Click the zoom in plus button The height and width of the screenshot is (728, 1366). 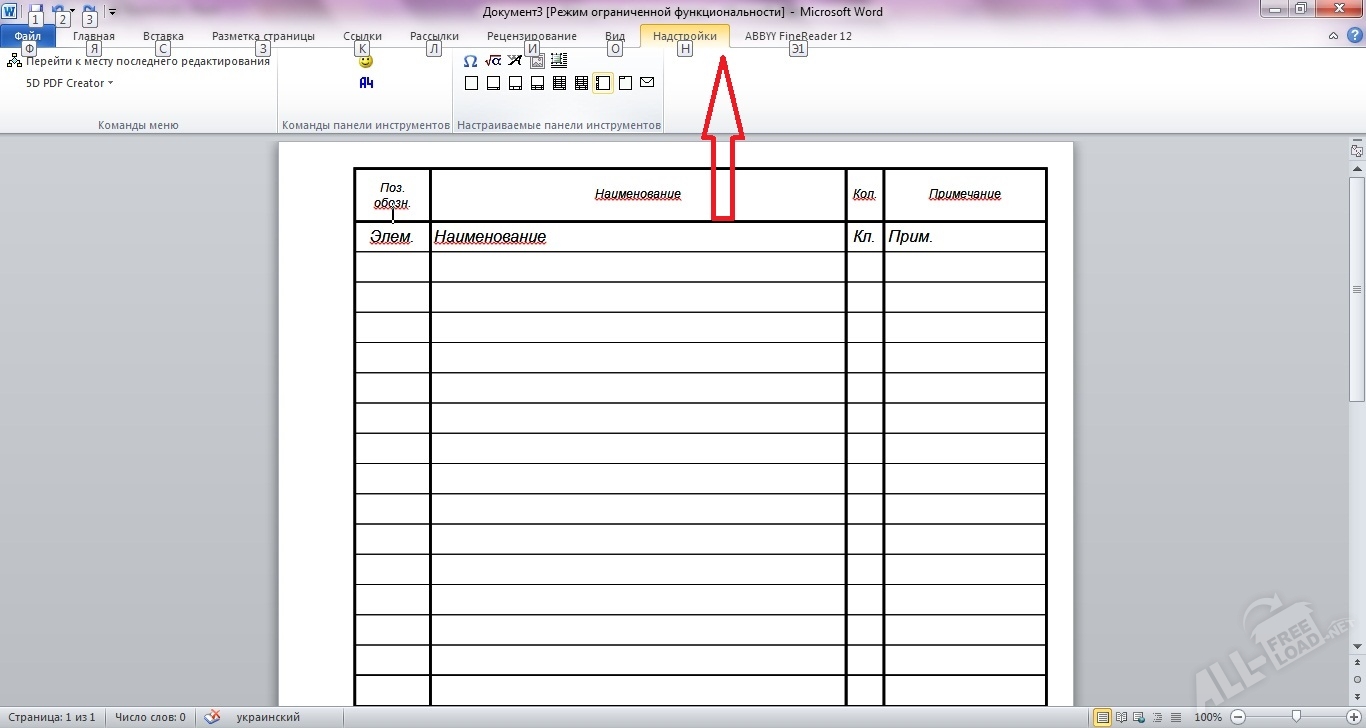click(1354, 717)
